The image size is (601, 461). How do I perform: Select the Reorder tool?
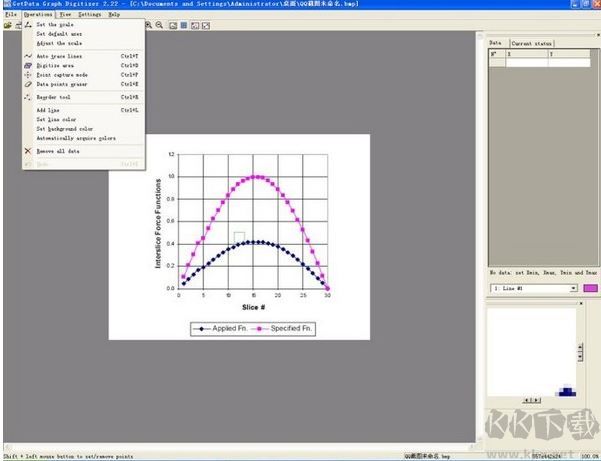tap(53, 98)
